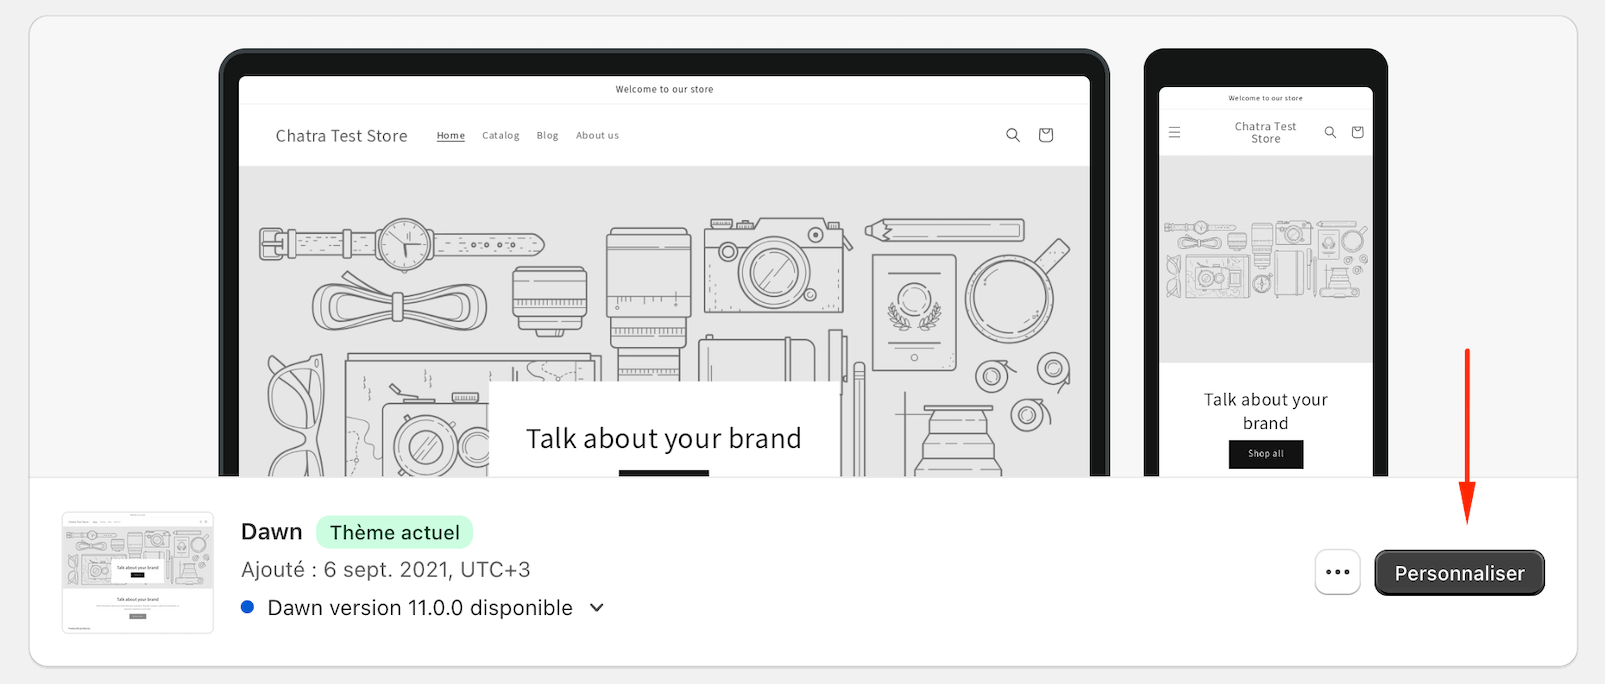1605x684 pixels.
Task: Click Dawn version 11.0.0 disponible text
Action: click(x=420, y=608)
